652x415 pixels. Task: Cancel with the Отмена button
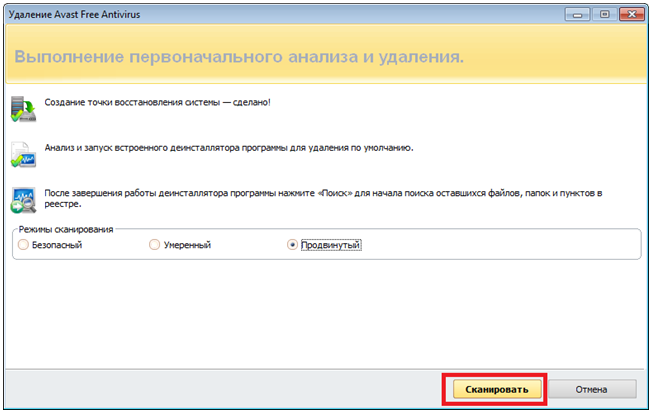pos(592,390)
